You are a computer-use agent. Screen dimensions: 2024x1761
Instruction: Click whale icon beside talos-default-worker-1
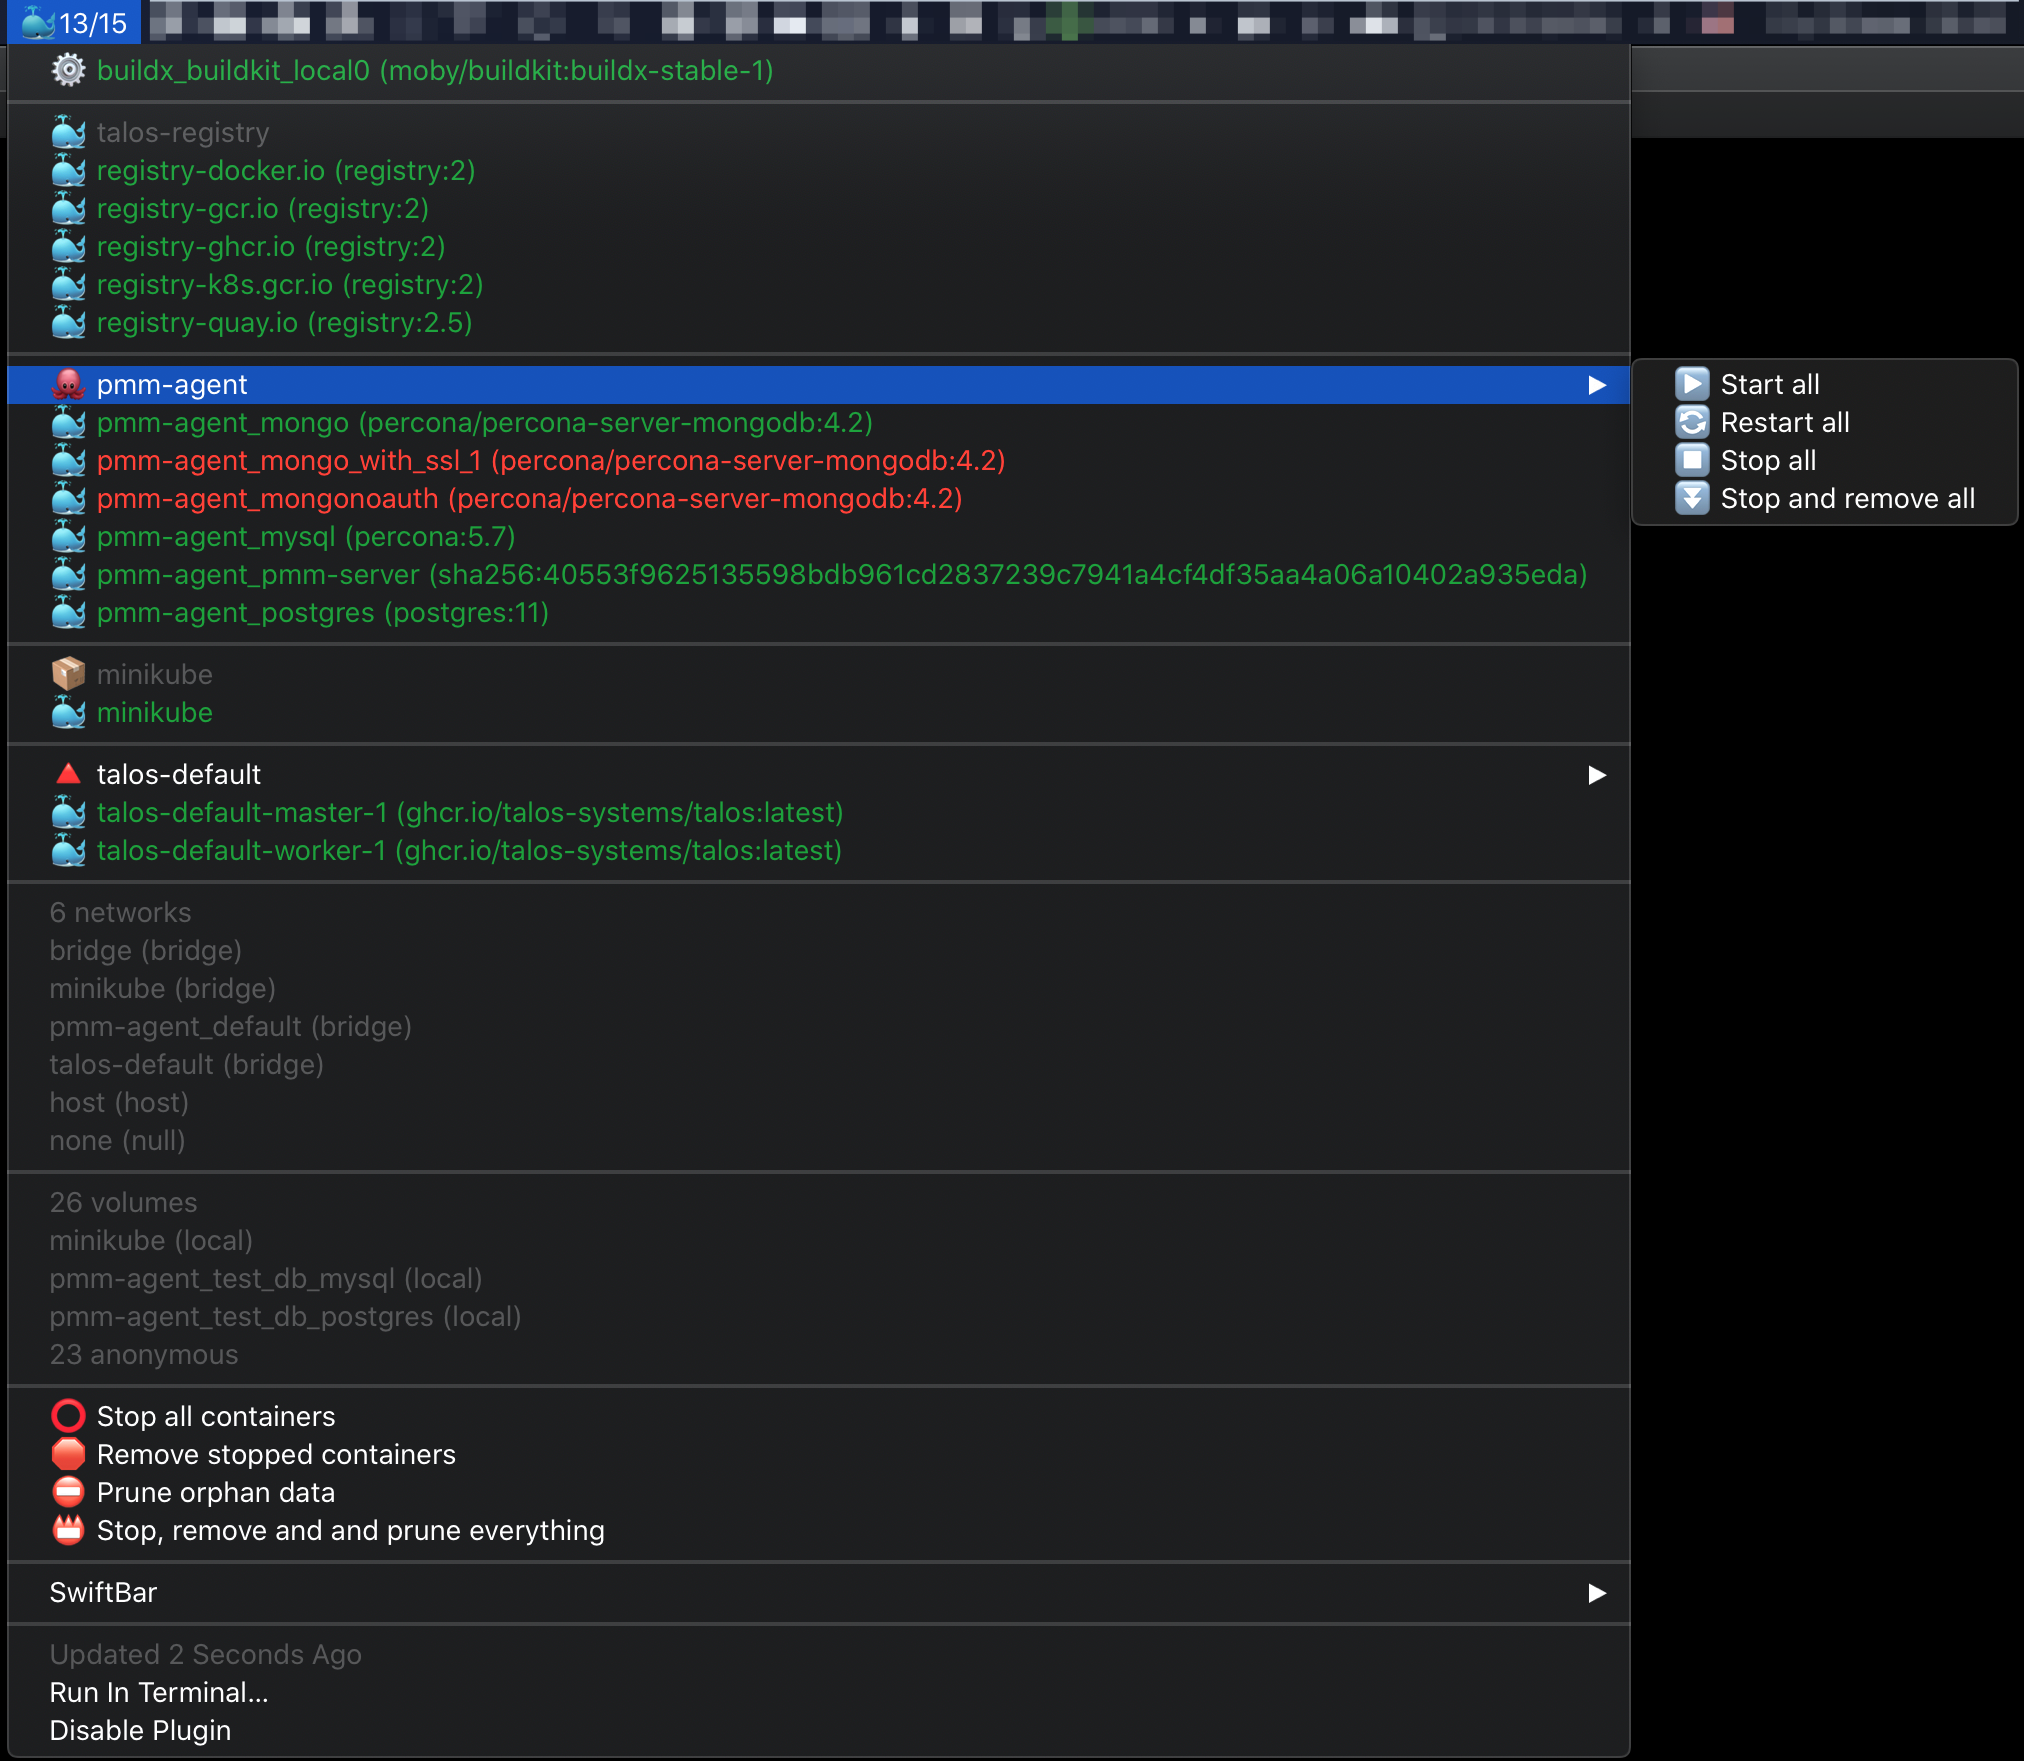click(x=68, y=851)
